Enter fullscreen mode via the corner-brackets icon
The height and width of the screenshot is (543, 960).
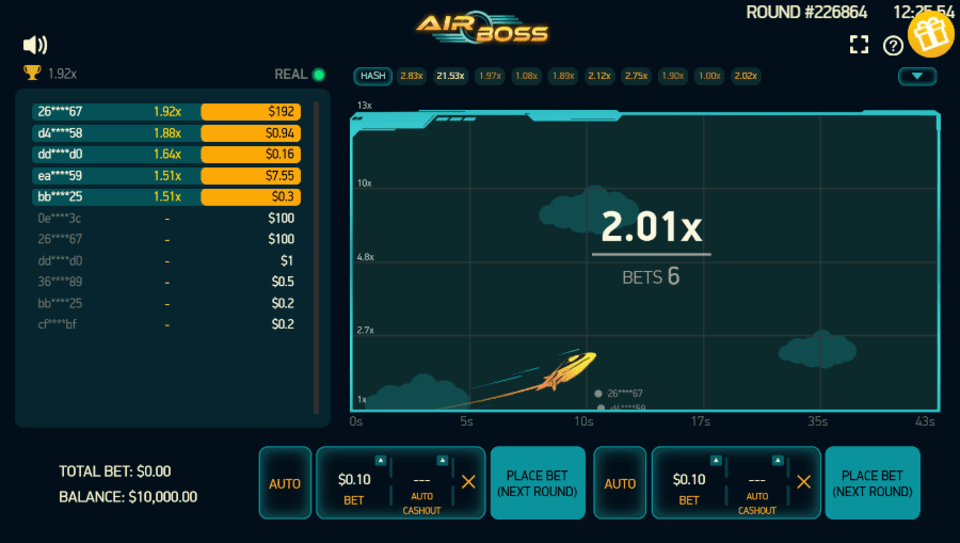pyautogui.click(x=859, y=45)
